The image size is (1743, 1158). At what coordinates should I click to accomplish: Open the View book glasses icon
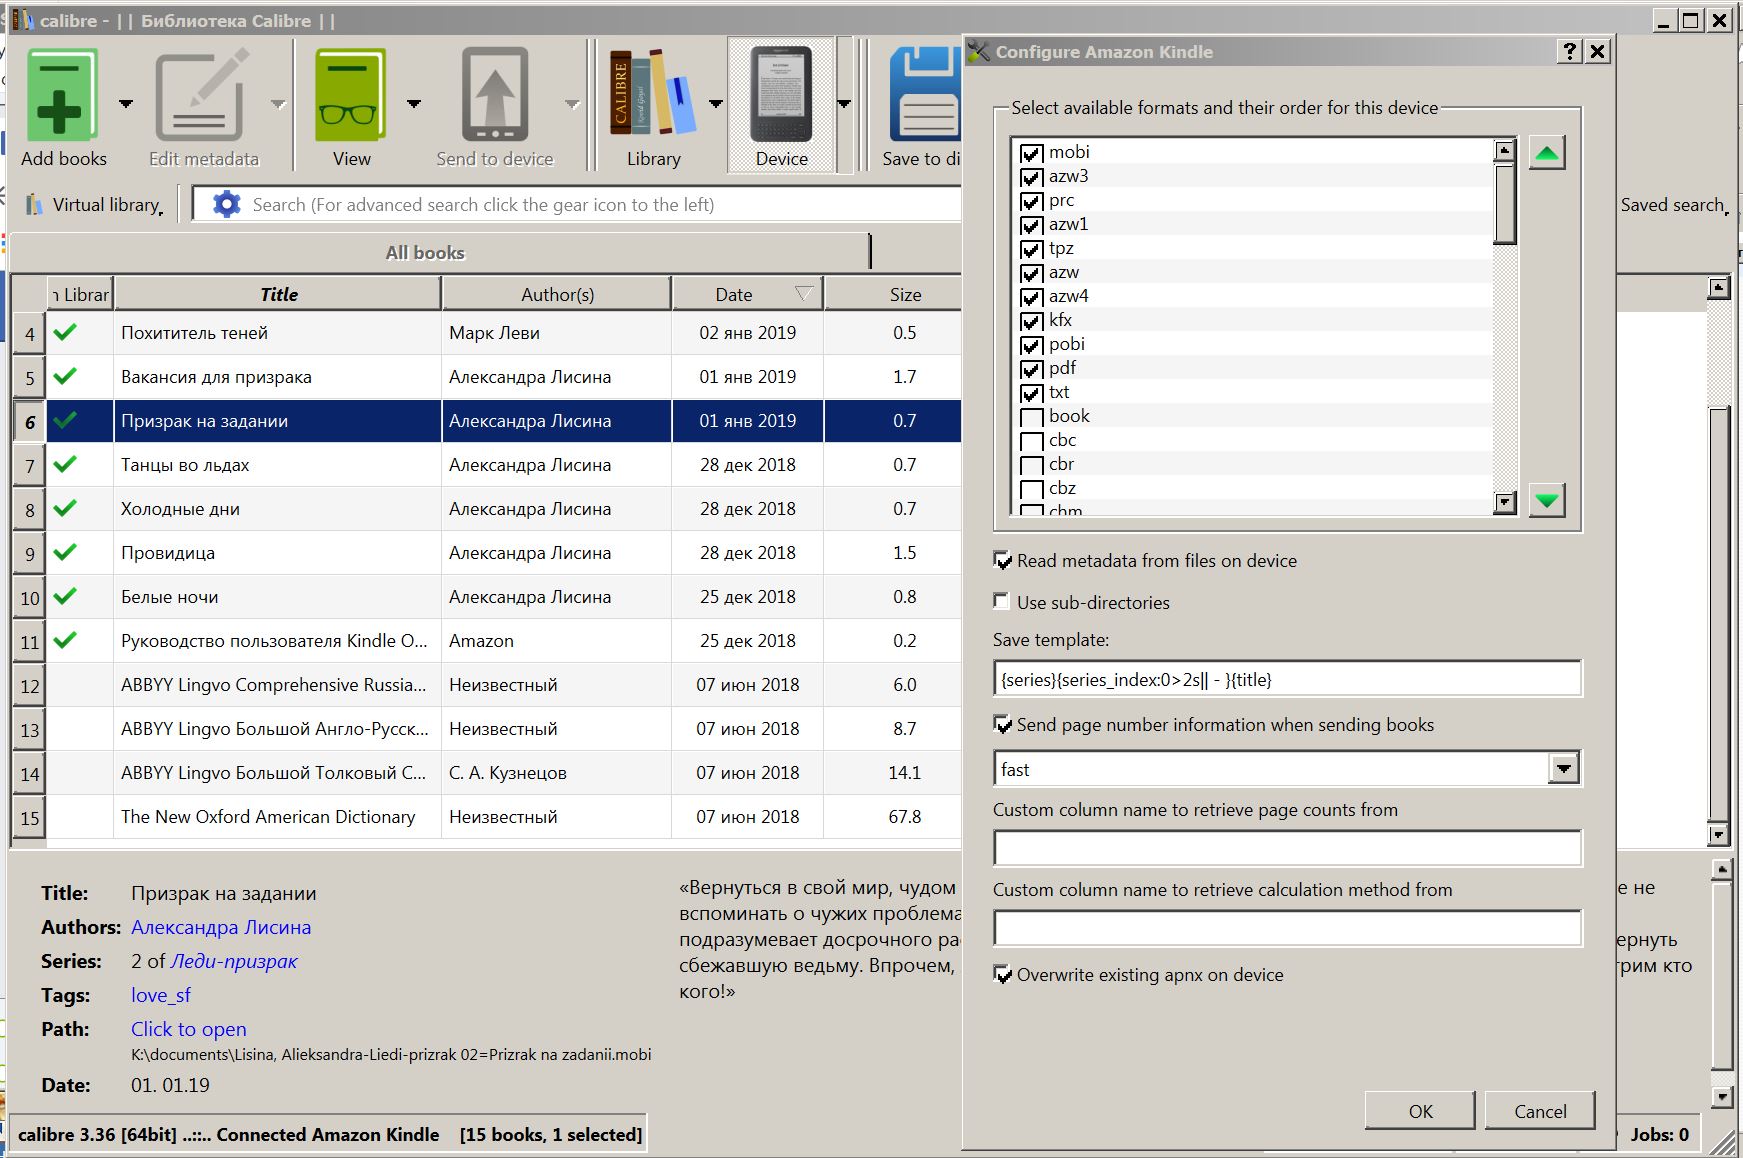click(x=350, y=97)
